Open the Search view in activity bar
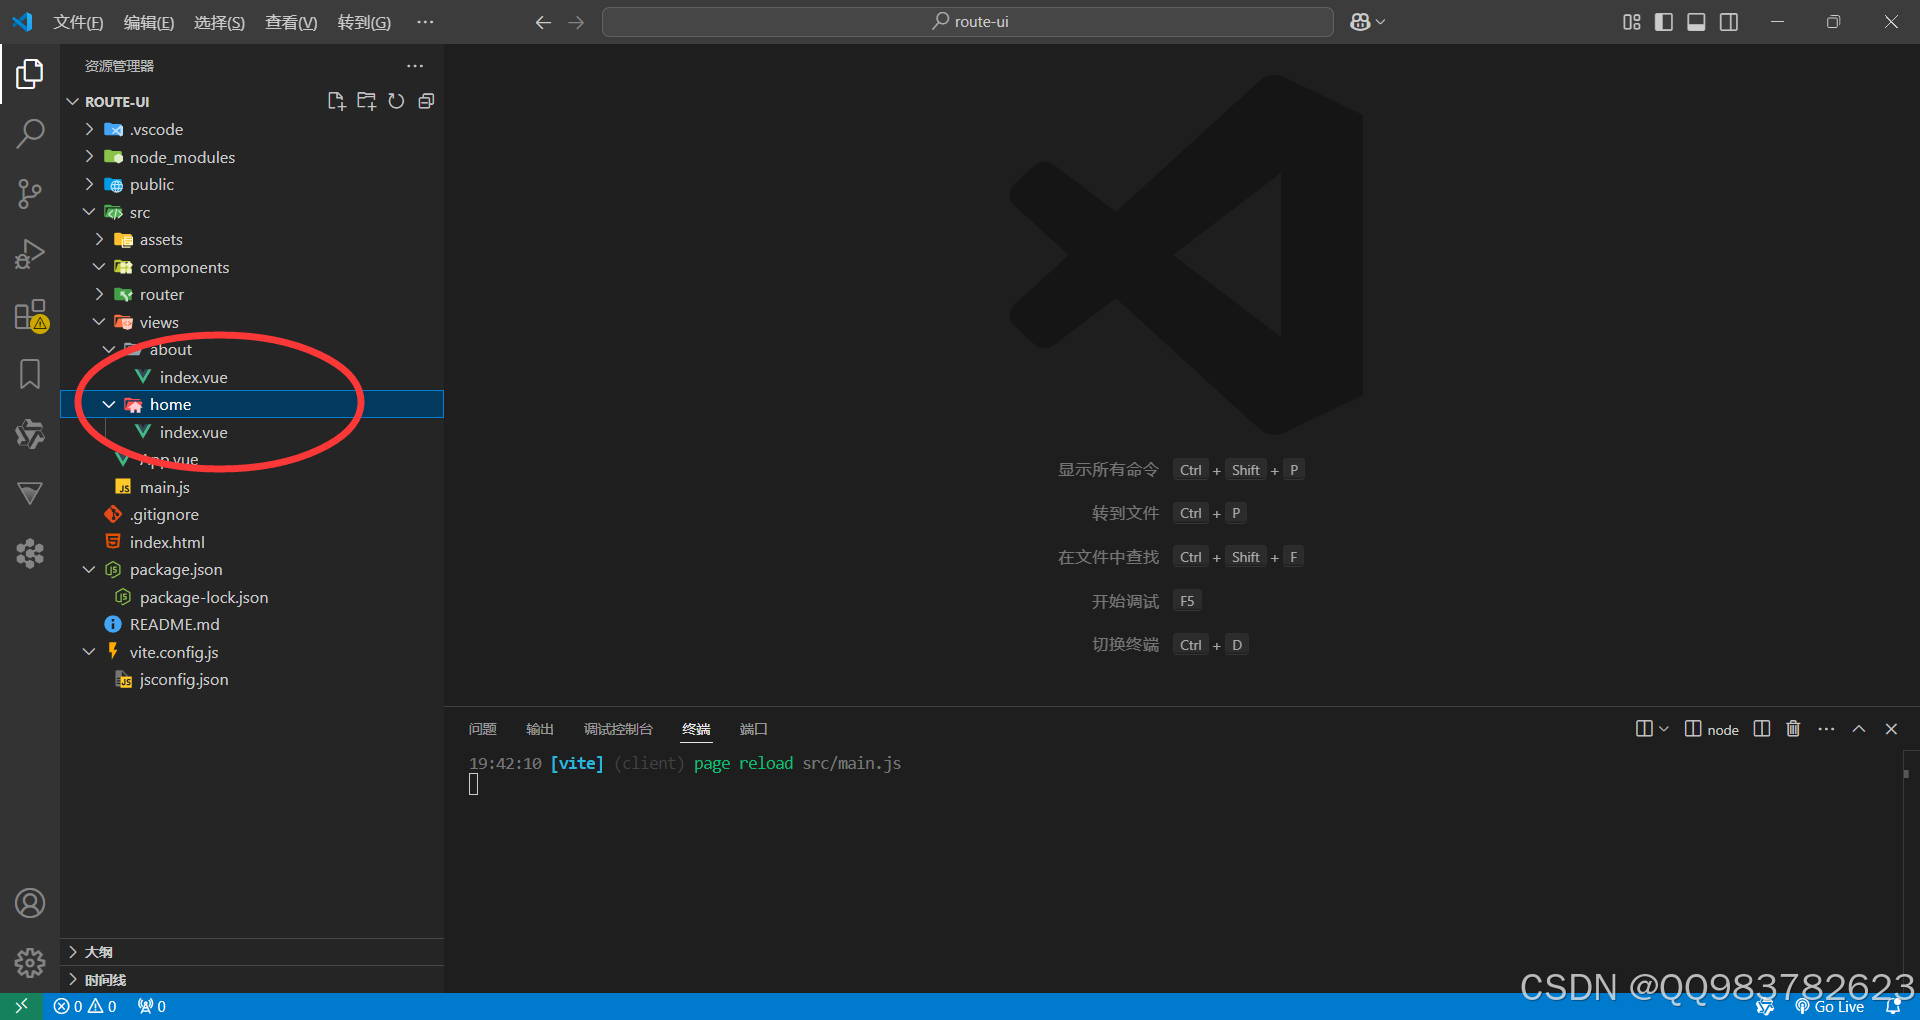Screen dimensions: 1920x1020 (30, 133)
